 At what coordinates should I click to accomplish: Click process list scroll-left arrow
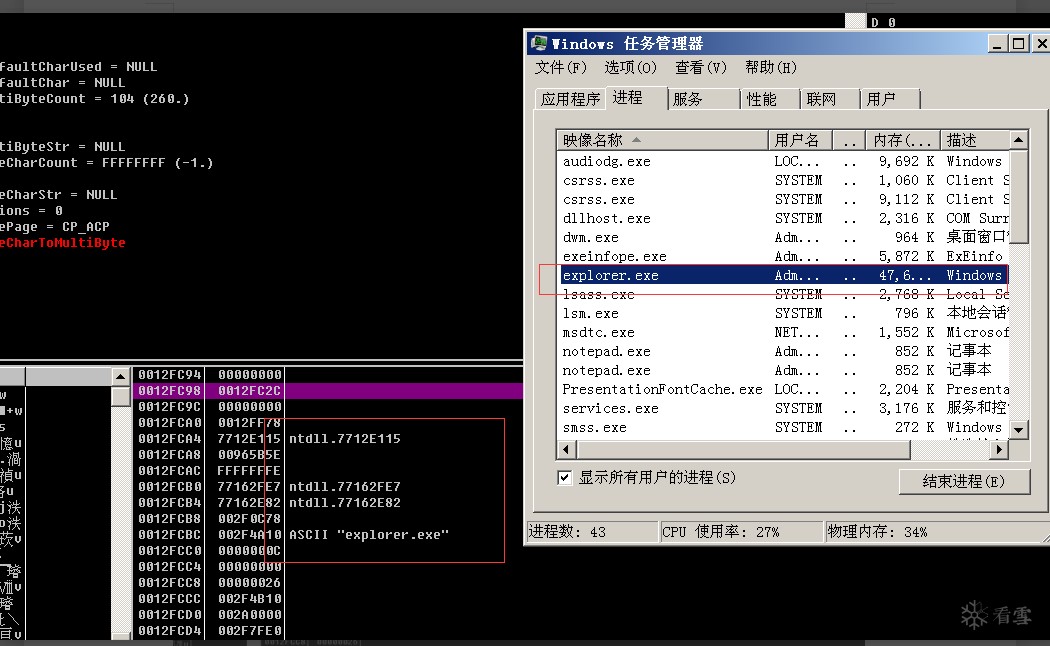(x=566, y=449)
